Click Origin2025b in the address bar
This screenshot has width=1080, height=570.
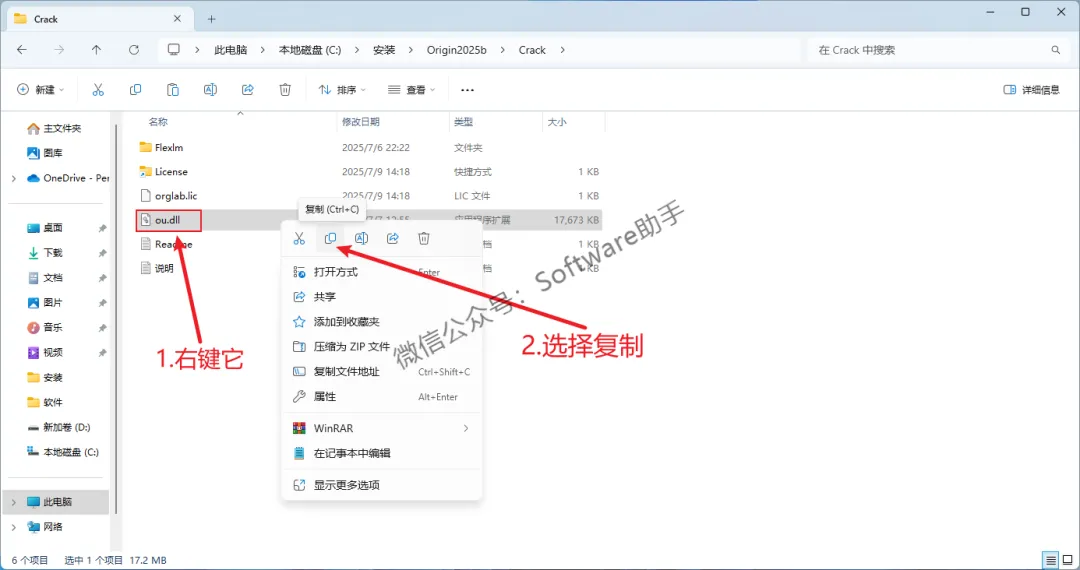tap(456, 50)
